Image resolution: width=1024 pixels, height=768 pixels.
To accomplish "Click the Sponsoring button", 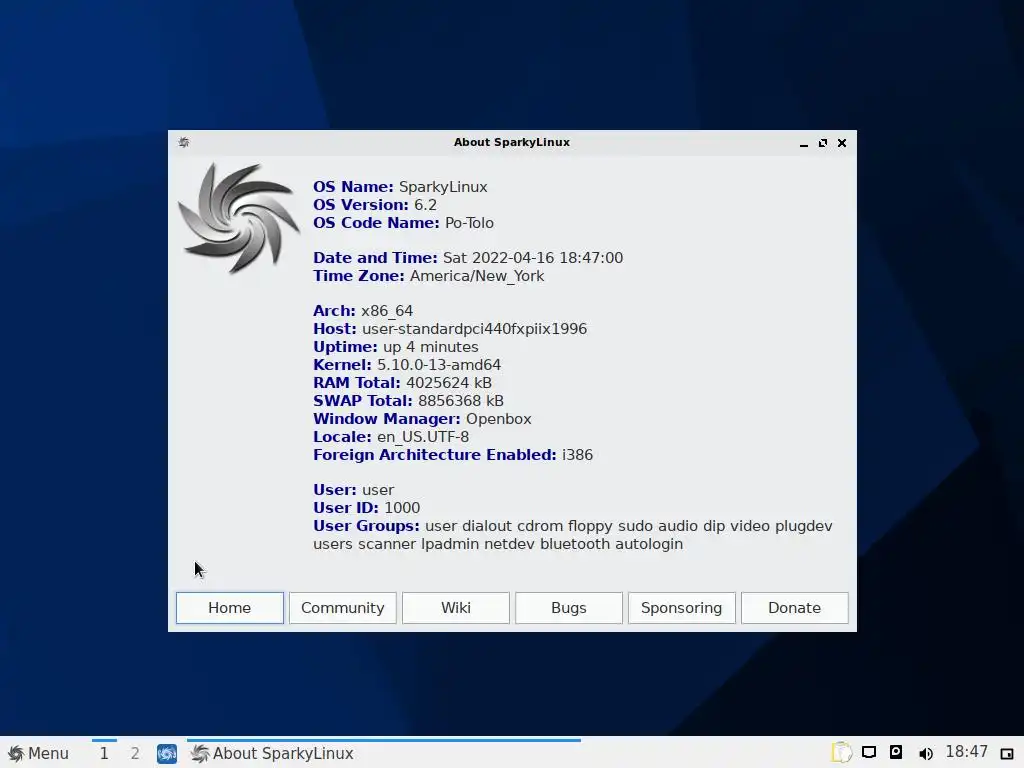I will tap(682, 608).
